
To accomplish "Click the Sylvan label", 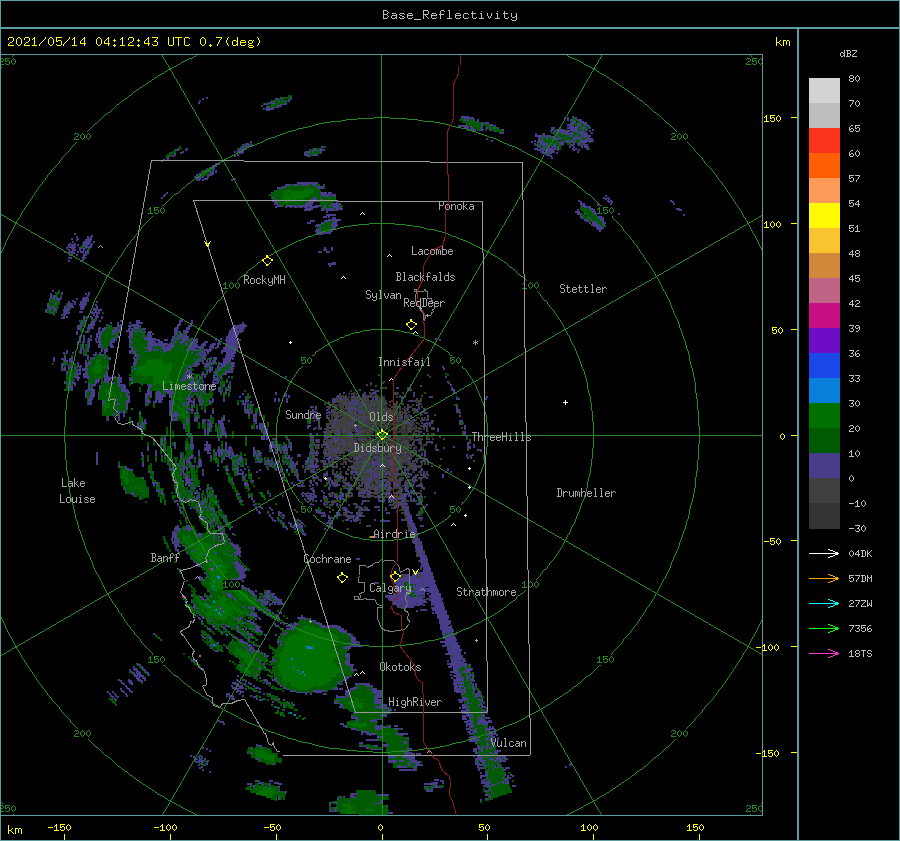I will coord(383,295).
